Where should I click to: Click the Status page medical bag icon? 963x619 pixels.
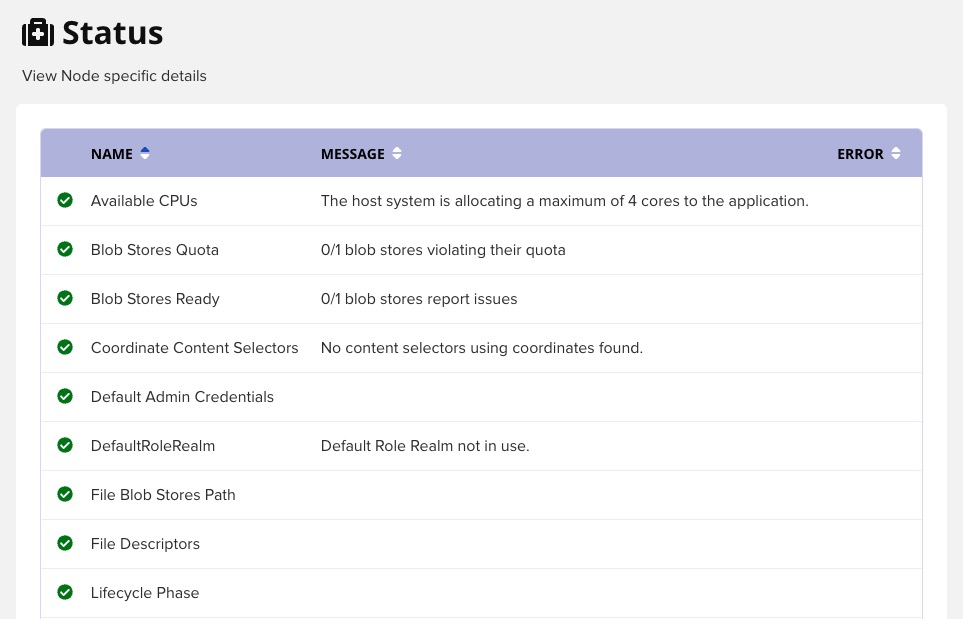coord(38,31)
